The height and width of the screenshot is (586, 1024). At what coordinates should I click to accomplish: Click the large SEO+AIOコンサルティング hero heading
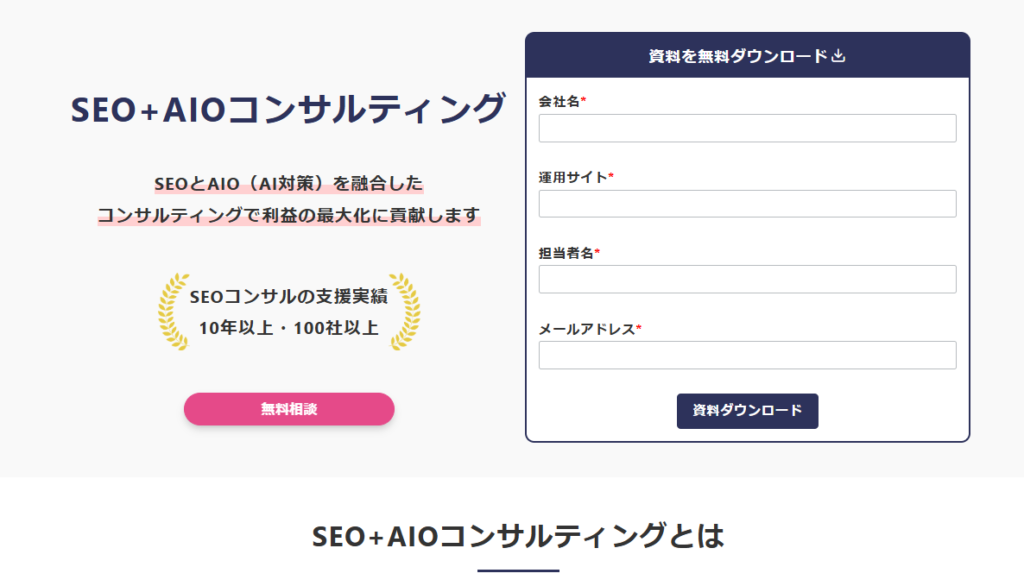288,110
